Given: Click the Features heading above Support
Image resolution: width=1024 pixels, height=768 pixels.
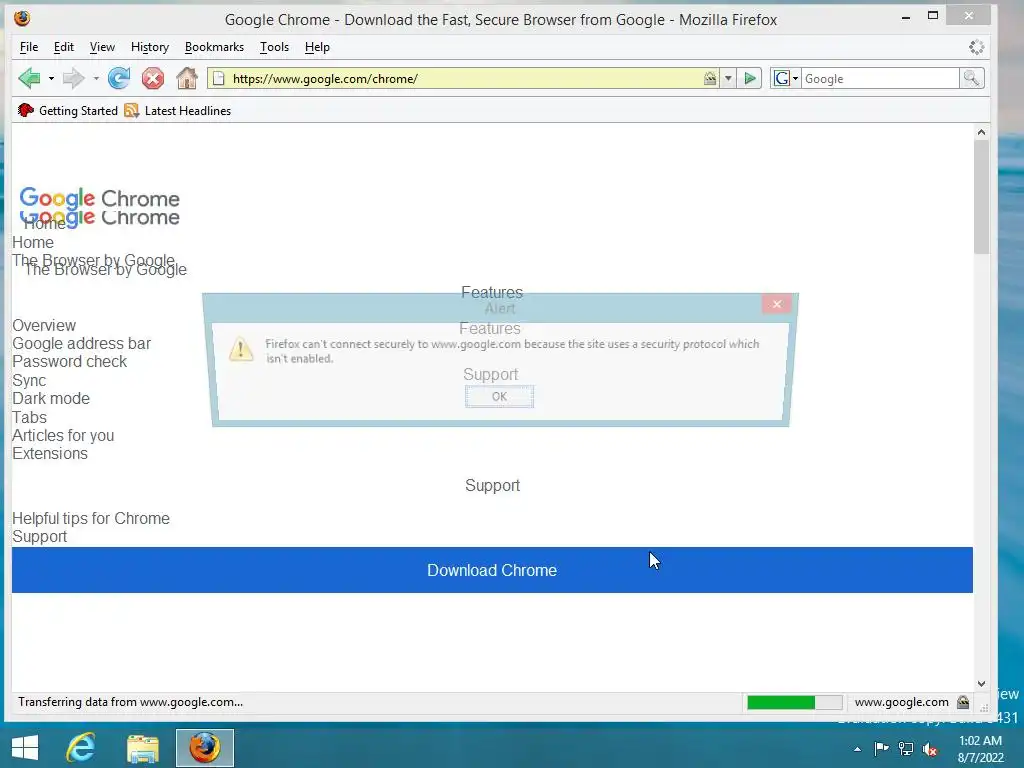Looking at the screenshot, I should (x=490, y=328).
